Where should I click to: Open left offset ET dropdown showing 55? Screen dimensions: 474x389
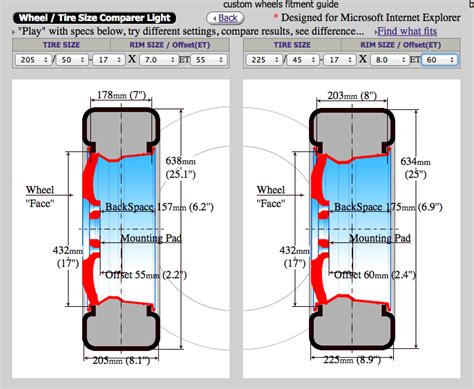tap(209, 60)
